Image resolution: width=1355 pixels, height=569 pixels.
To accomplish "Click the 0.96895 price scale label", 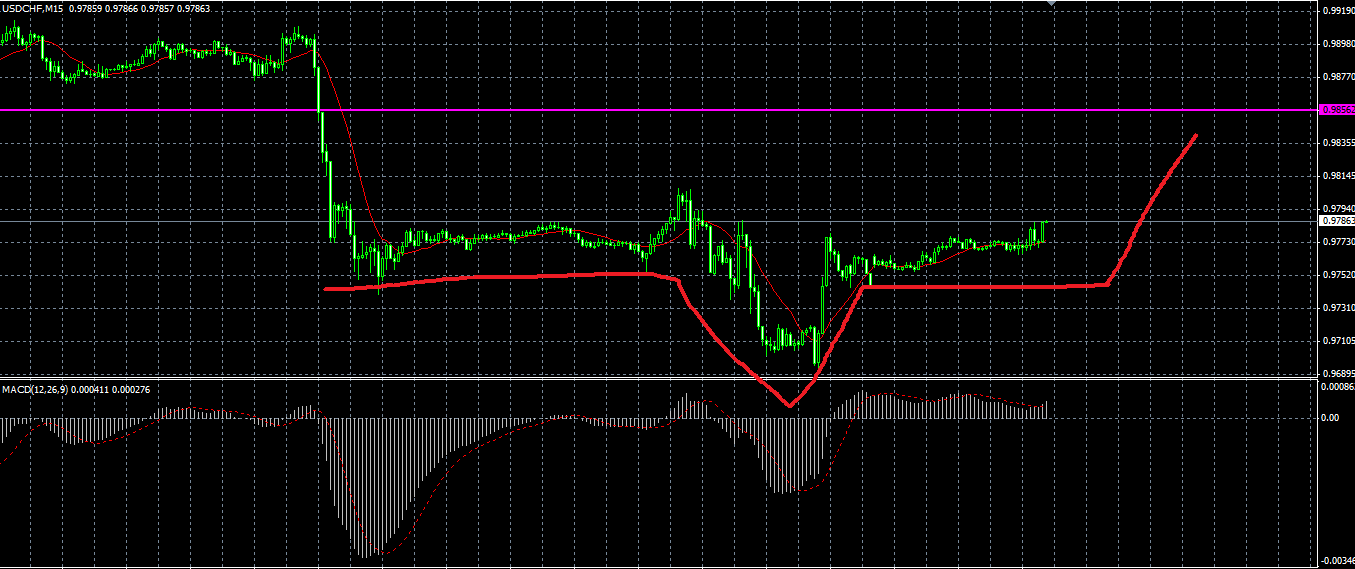I will pos(1337,373).
